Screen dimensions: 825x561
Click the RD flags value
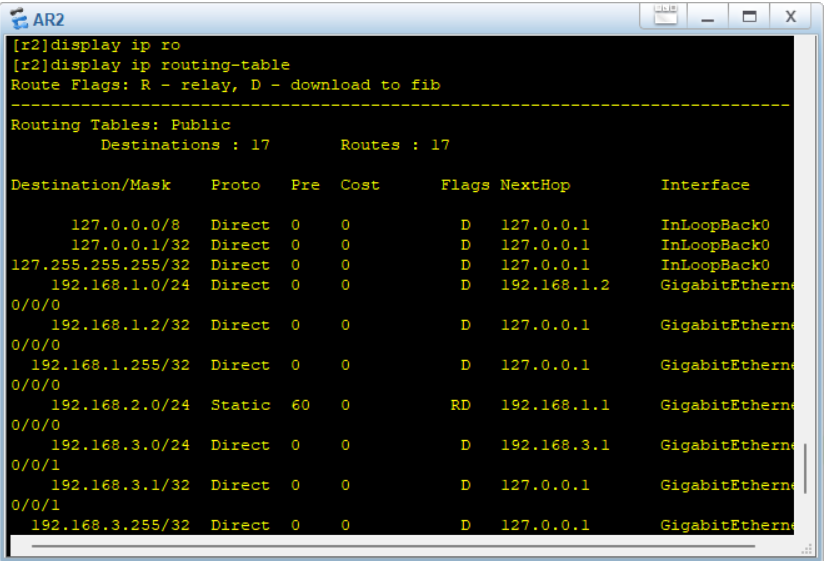pos(460,405)
